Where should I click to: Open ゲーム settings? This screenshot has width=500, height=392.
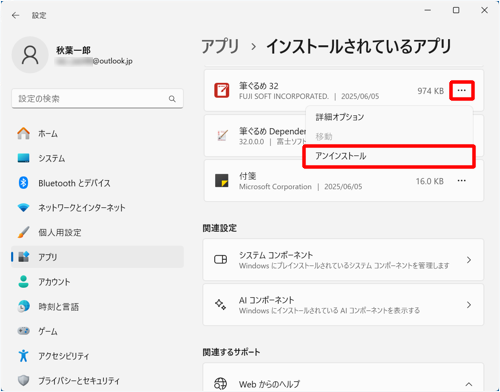(x=97, y=331)
